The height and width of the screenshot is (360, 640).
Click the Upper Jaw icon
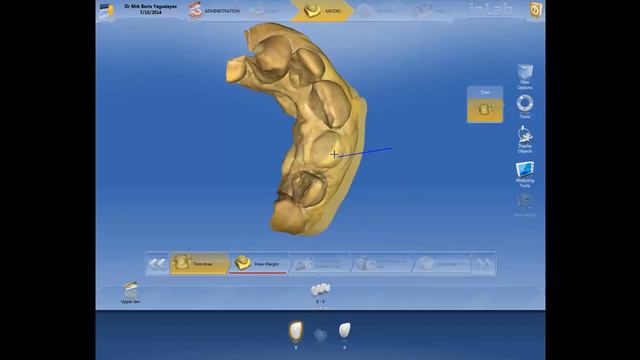tap(130, 292)
